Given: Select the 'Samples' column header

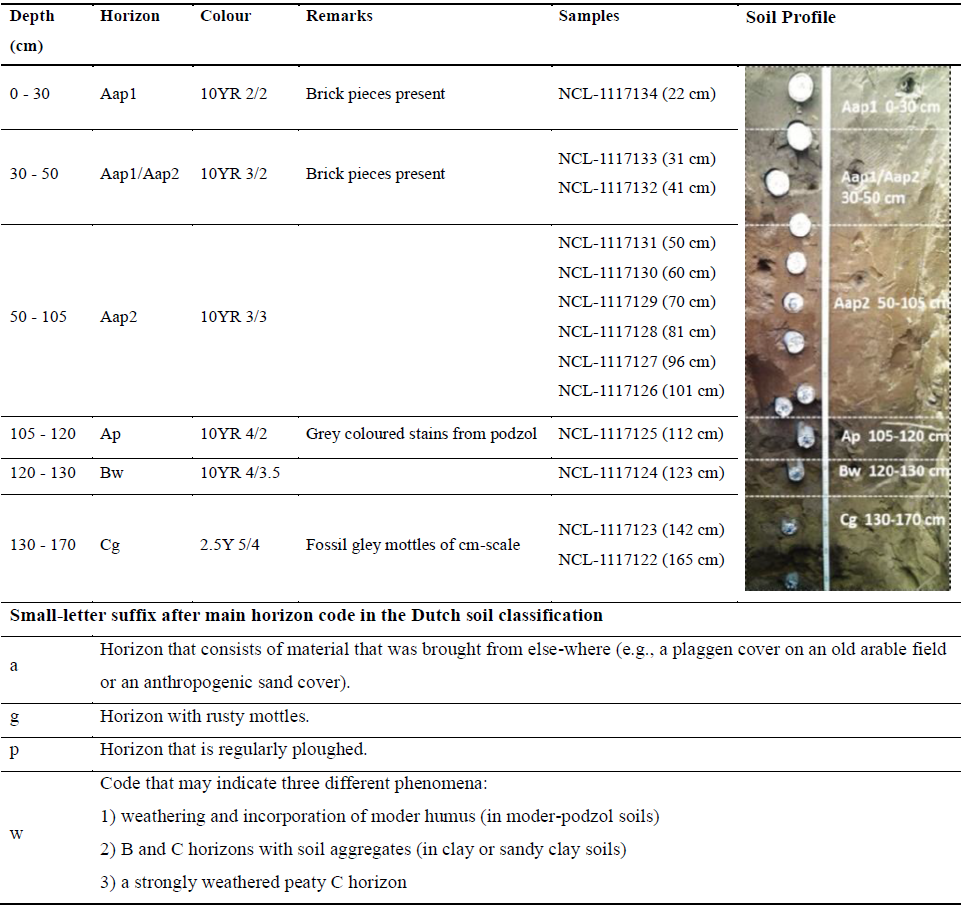Looking at the screenshot, I should click(x=588, y=18).
